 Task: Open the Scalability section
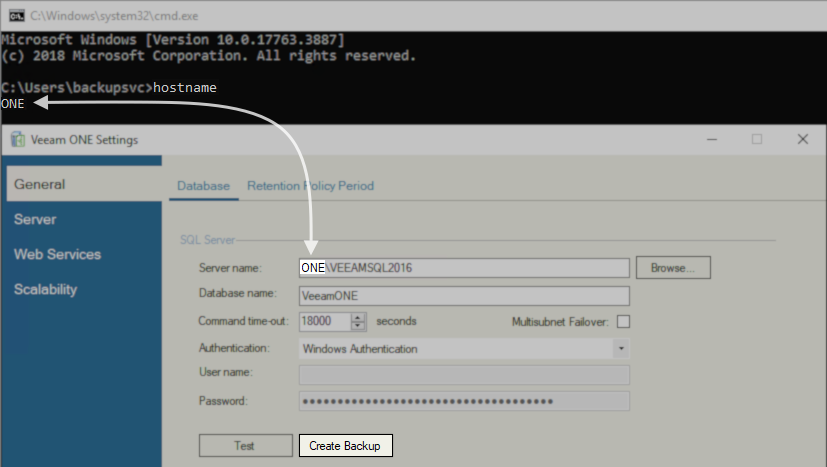pyautogui.click(x=45, y=289)
